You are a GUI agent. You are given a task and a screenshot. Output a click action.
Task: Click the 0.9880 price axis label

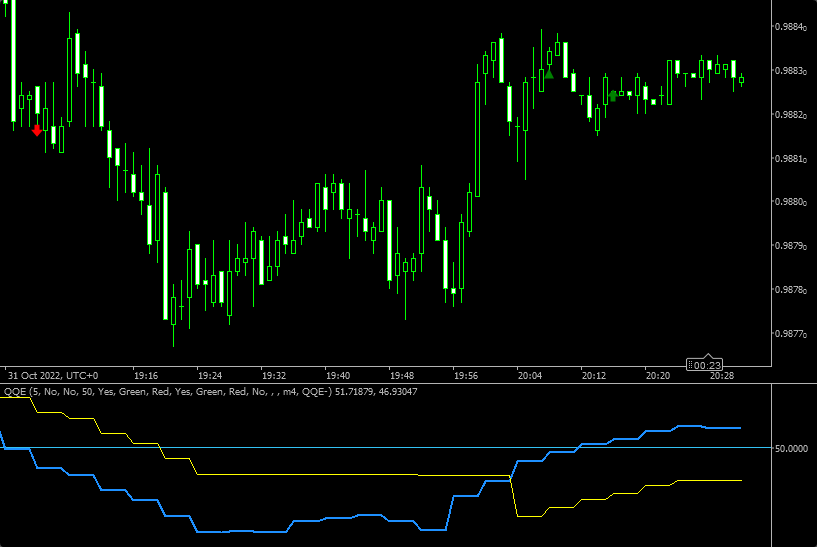pos(793,203)
